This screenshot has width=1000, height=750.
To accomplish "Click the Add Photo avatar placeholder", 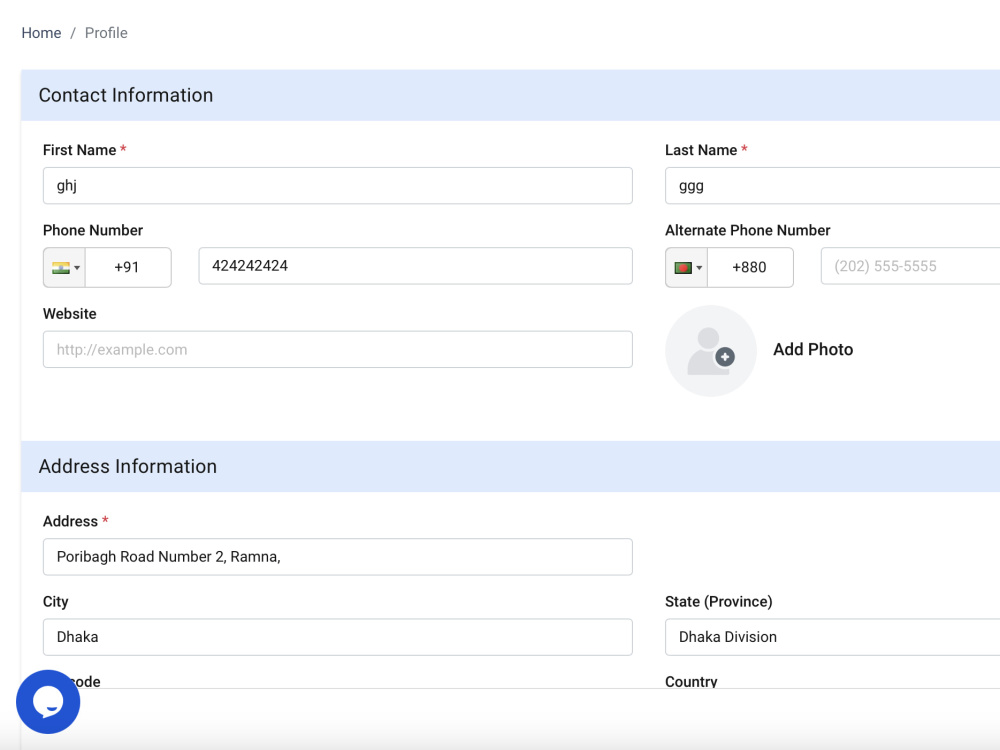I will tap(710, 351).
